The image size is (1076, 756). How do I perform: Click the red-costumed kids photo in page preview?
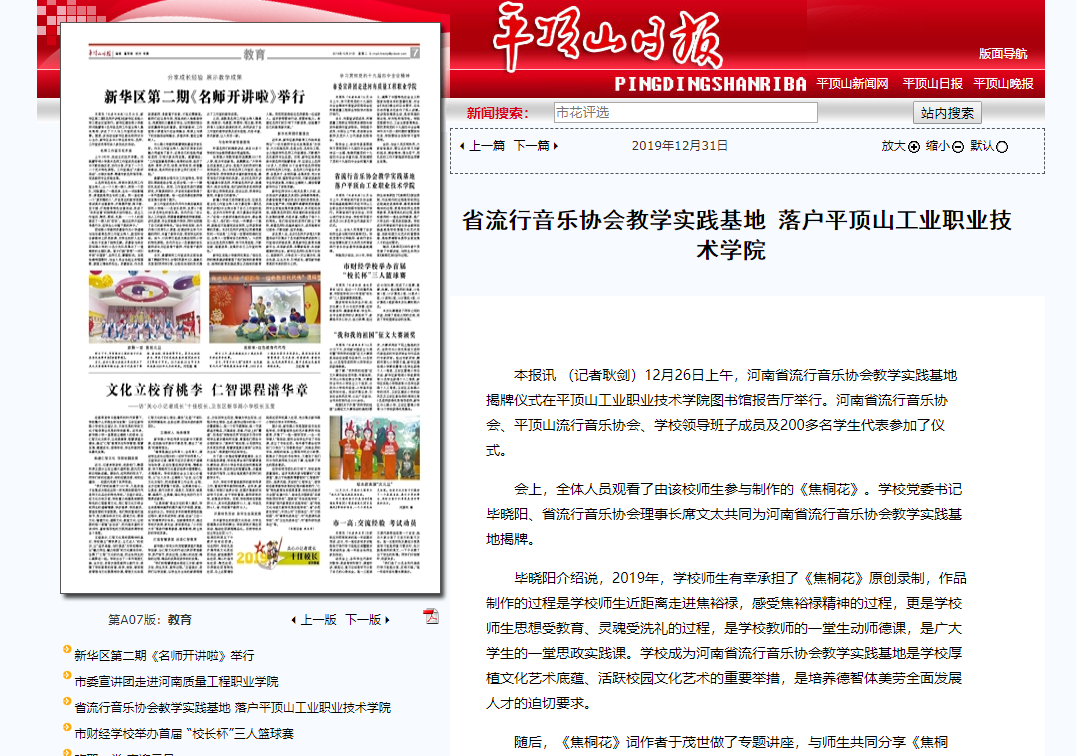(x=375, y=447)
